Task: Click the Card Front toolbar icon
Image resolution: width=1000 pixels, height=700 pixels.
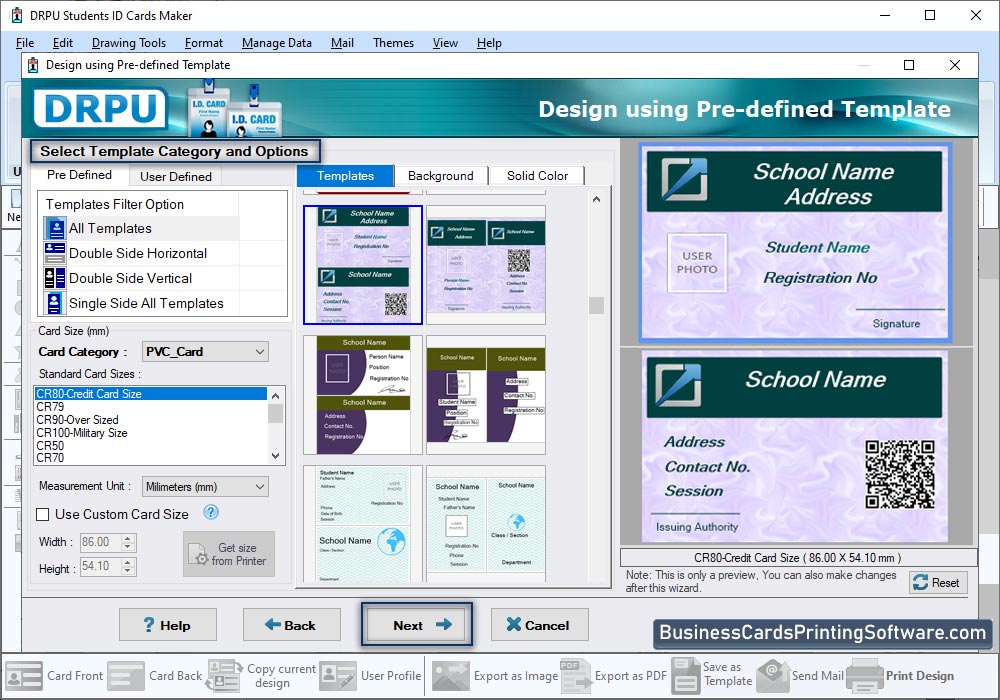Action: (x=24, y=676)
